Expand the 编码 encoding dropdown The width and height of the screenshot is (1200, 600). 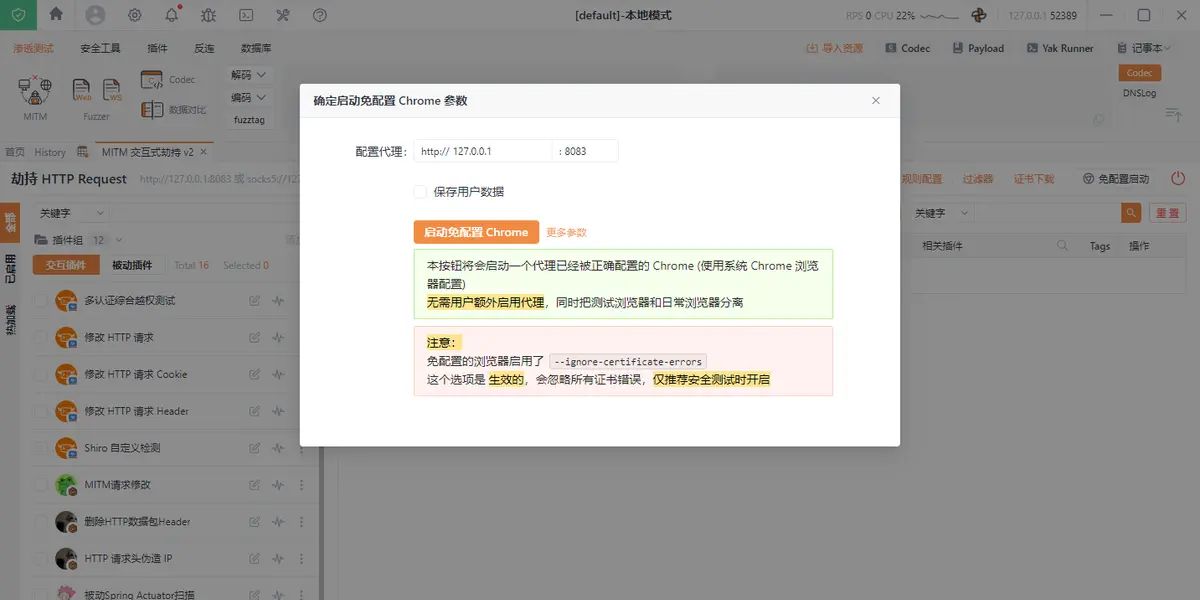pyautogui.click(x=248, y=99)
